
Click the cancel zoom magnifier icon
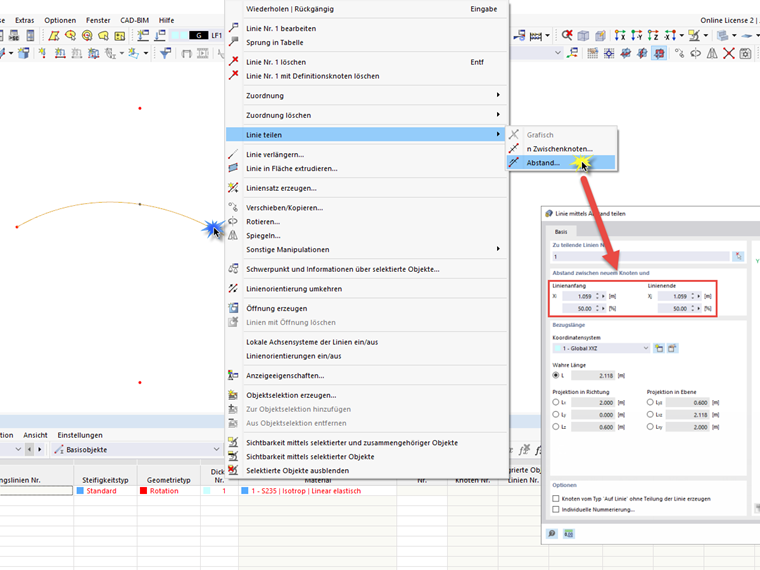click(x=567, y=35)
